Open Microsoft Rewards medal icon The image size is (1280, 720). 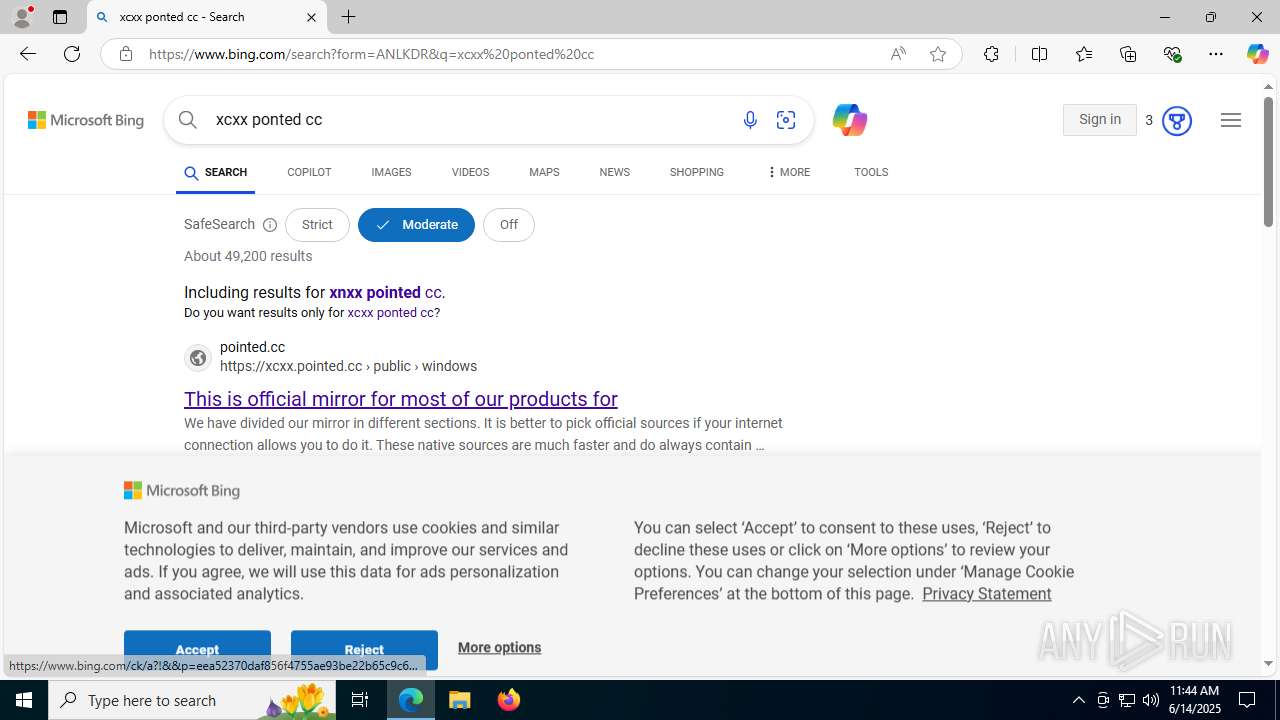click(x=1177, y=121)
